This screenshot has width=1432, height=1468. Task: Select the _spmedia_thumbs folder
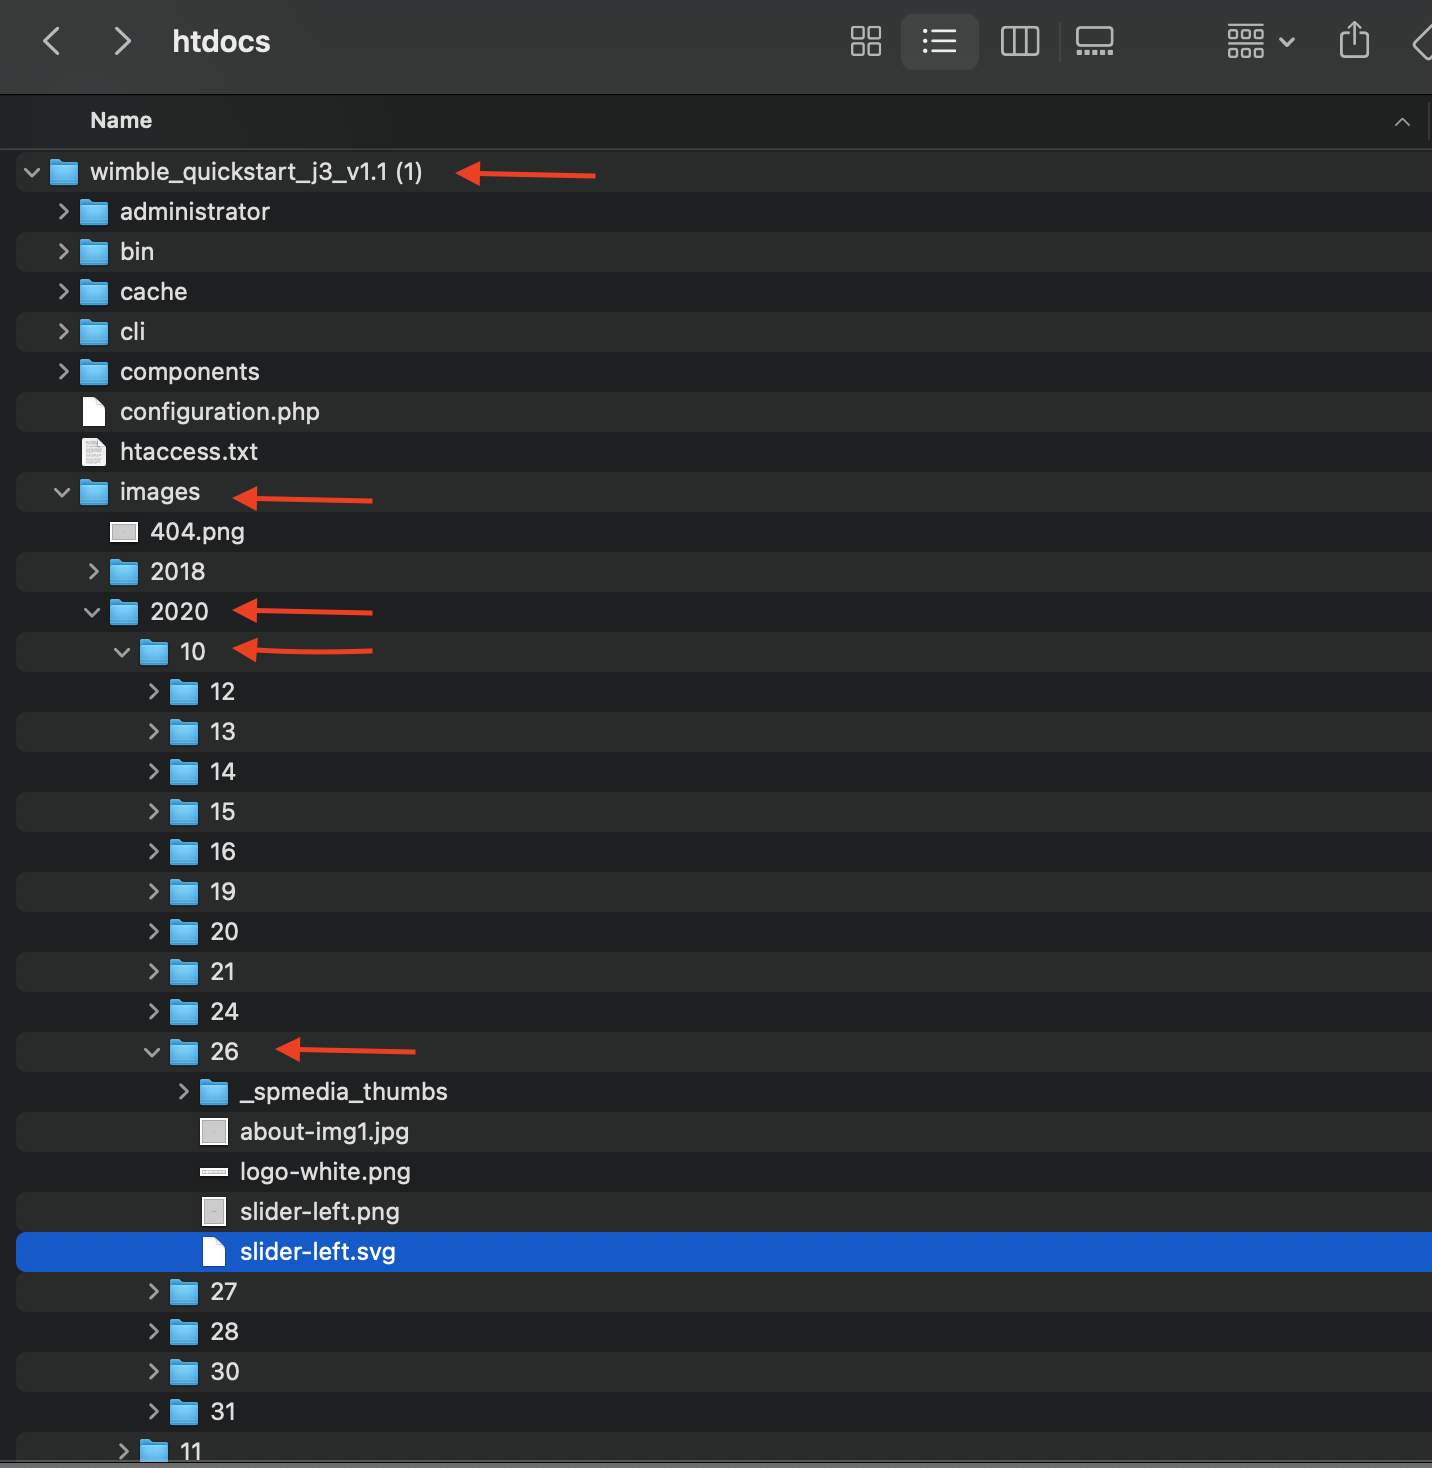point(345,1091)
